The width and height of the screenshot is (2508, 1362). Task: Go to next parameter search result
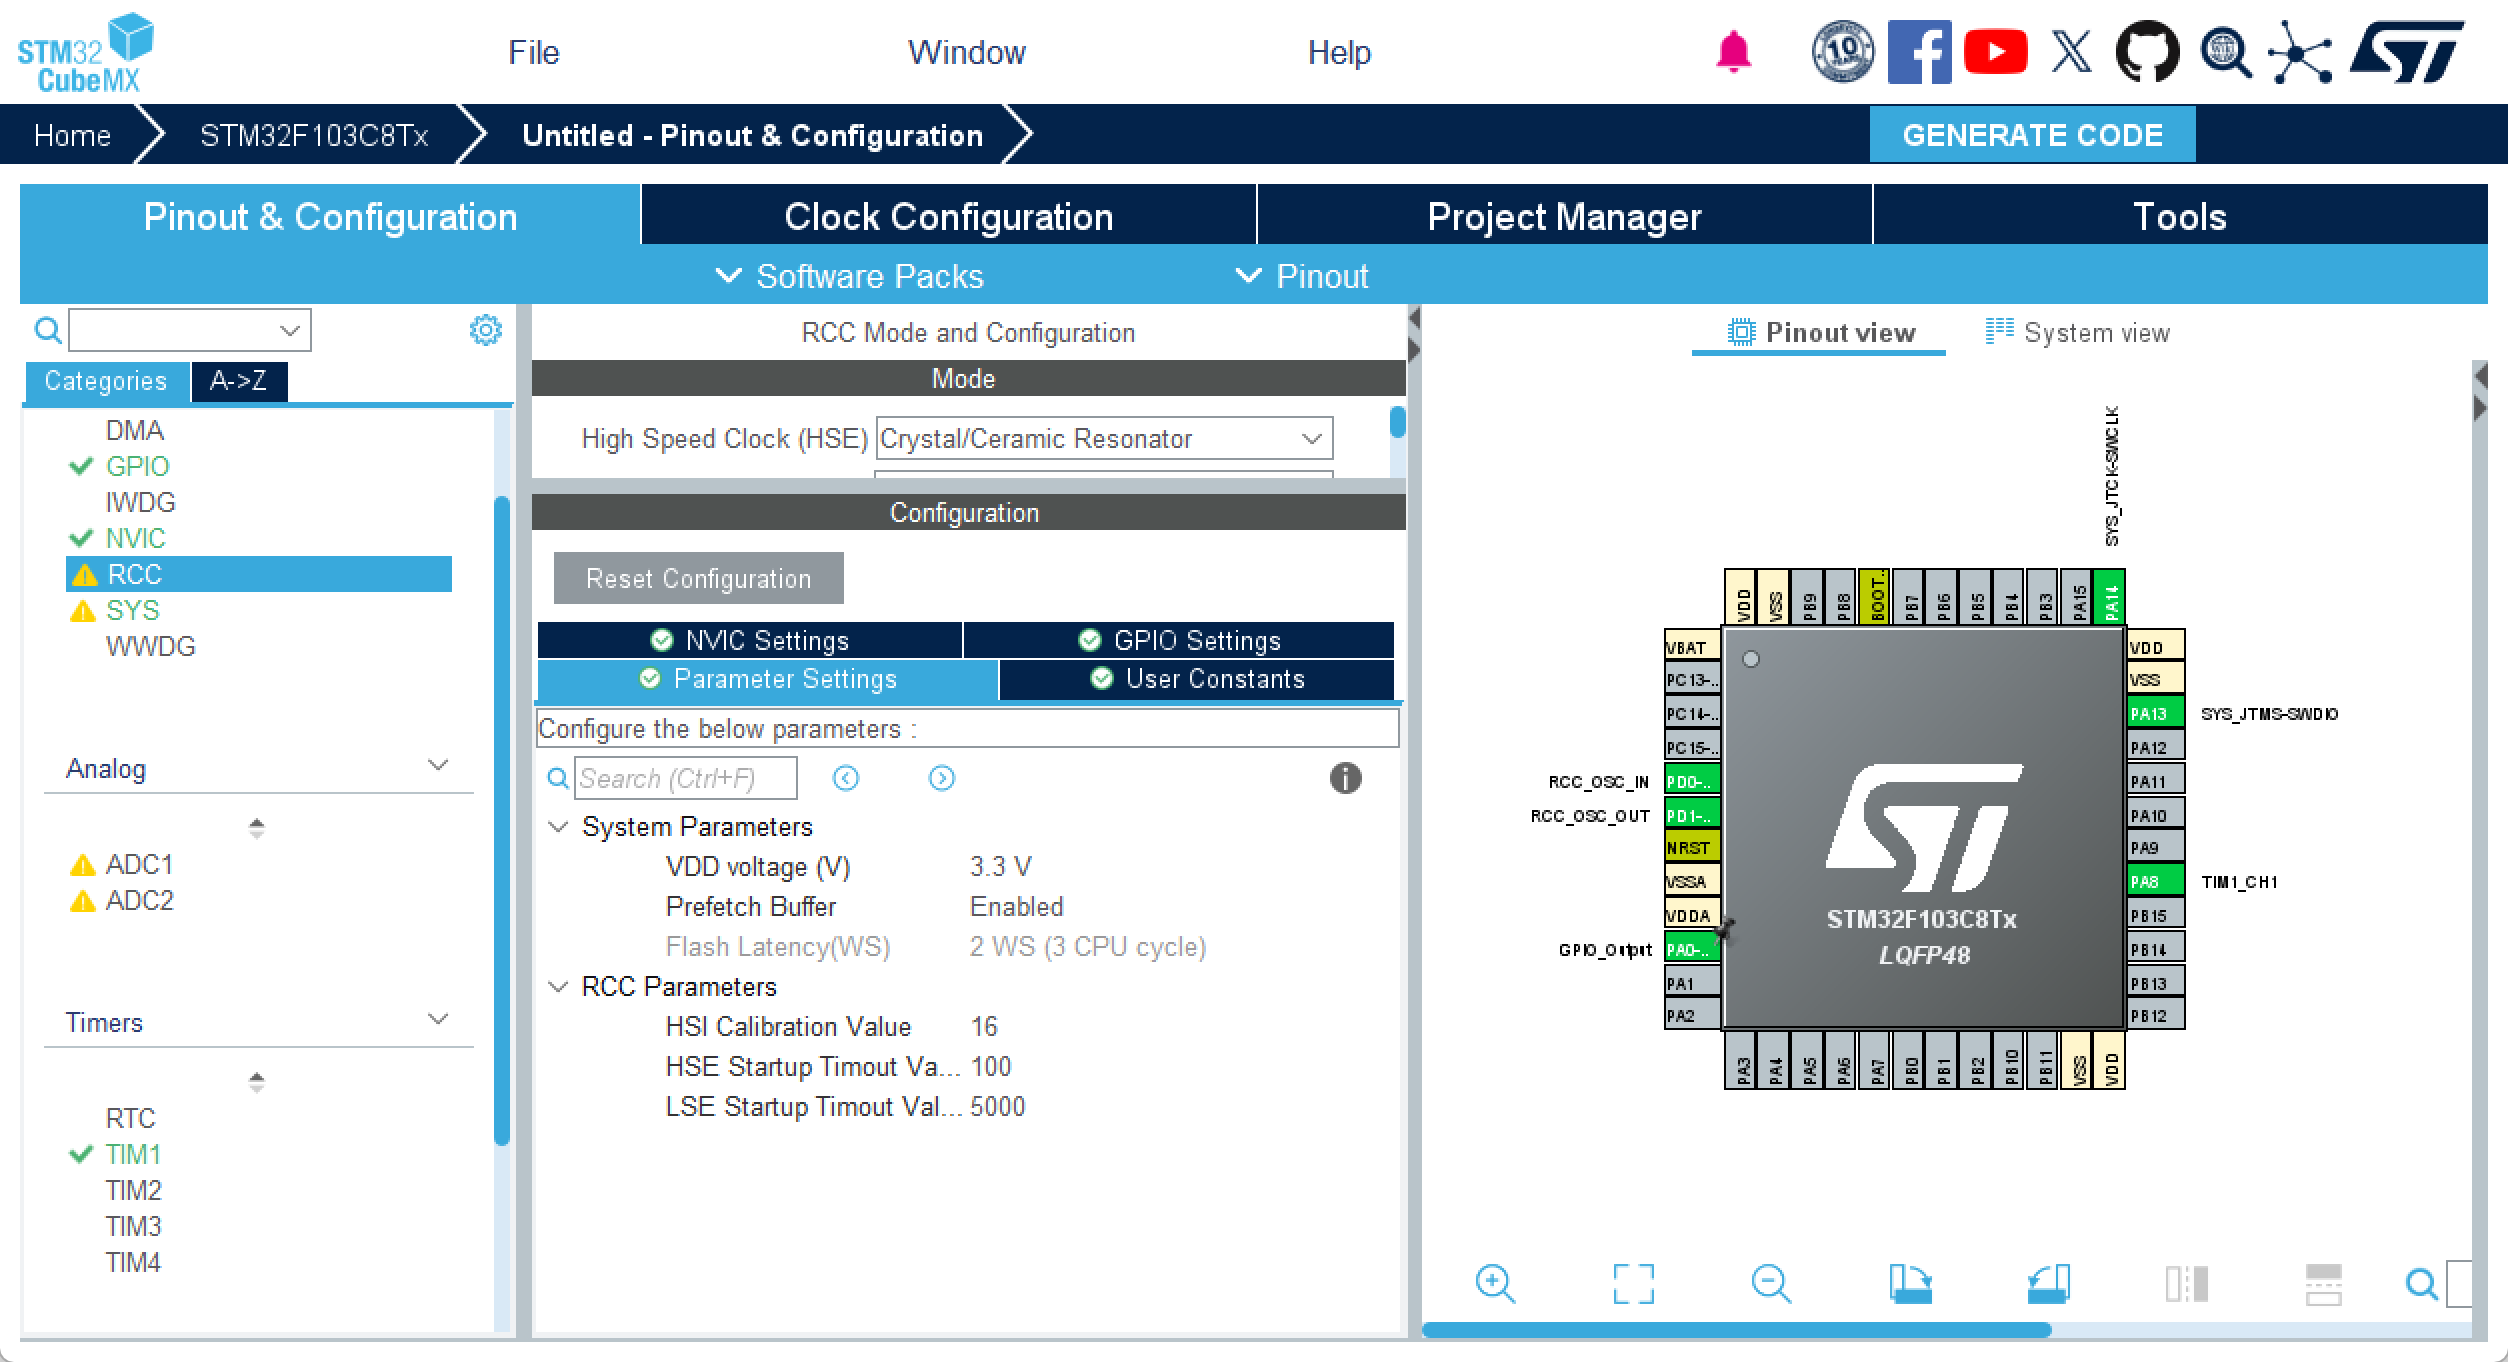click(x=942, y=778)
